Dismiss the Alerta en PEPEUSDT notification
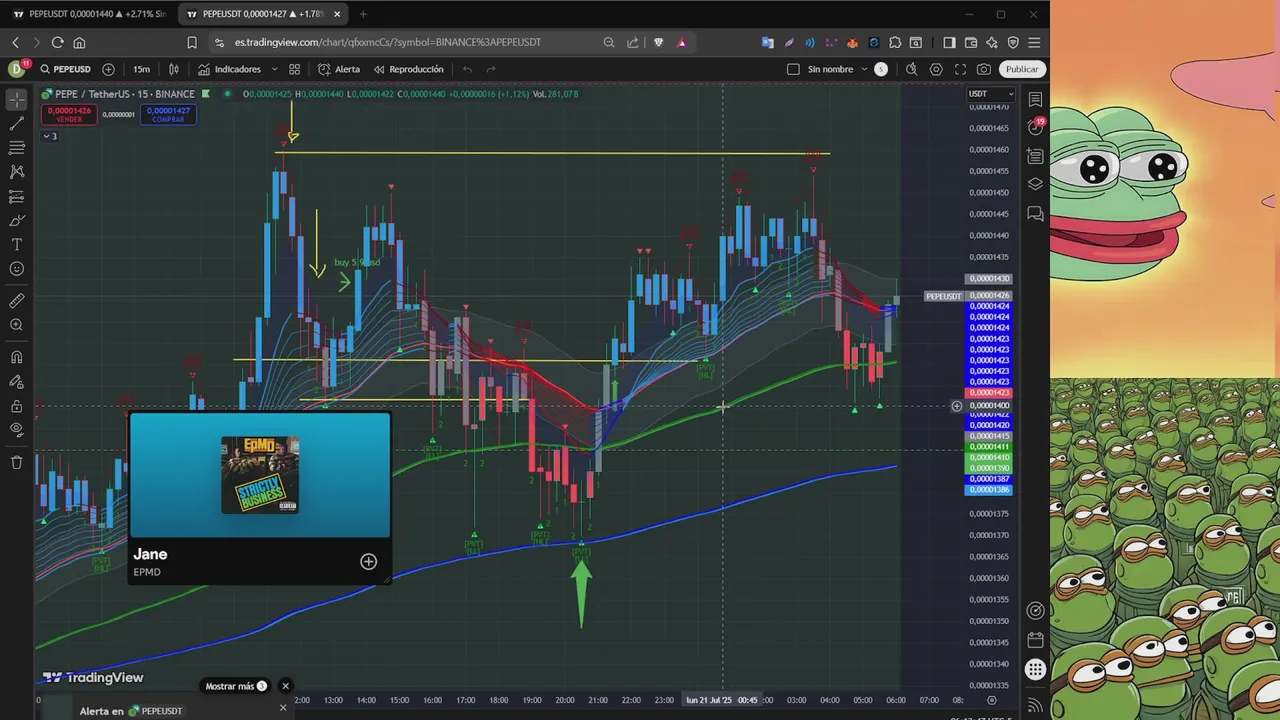 click(x=283, y=708)
